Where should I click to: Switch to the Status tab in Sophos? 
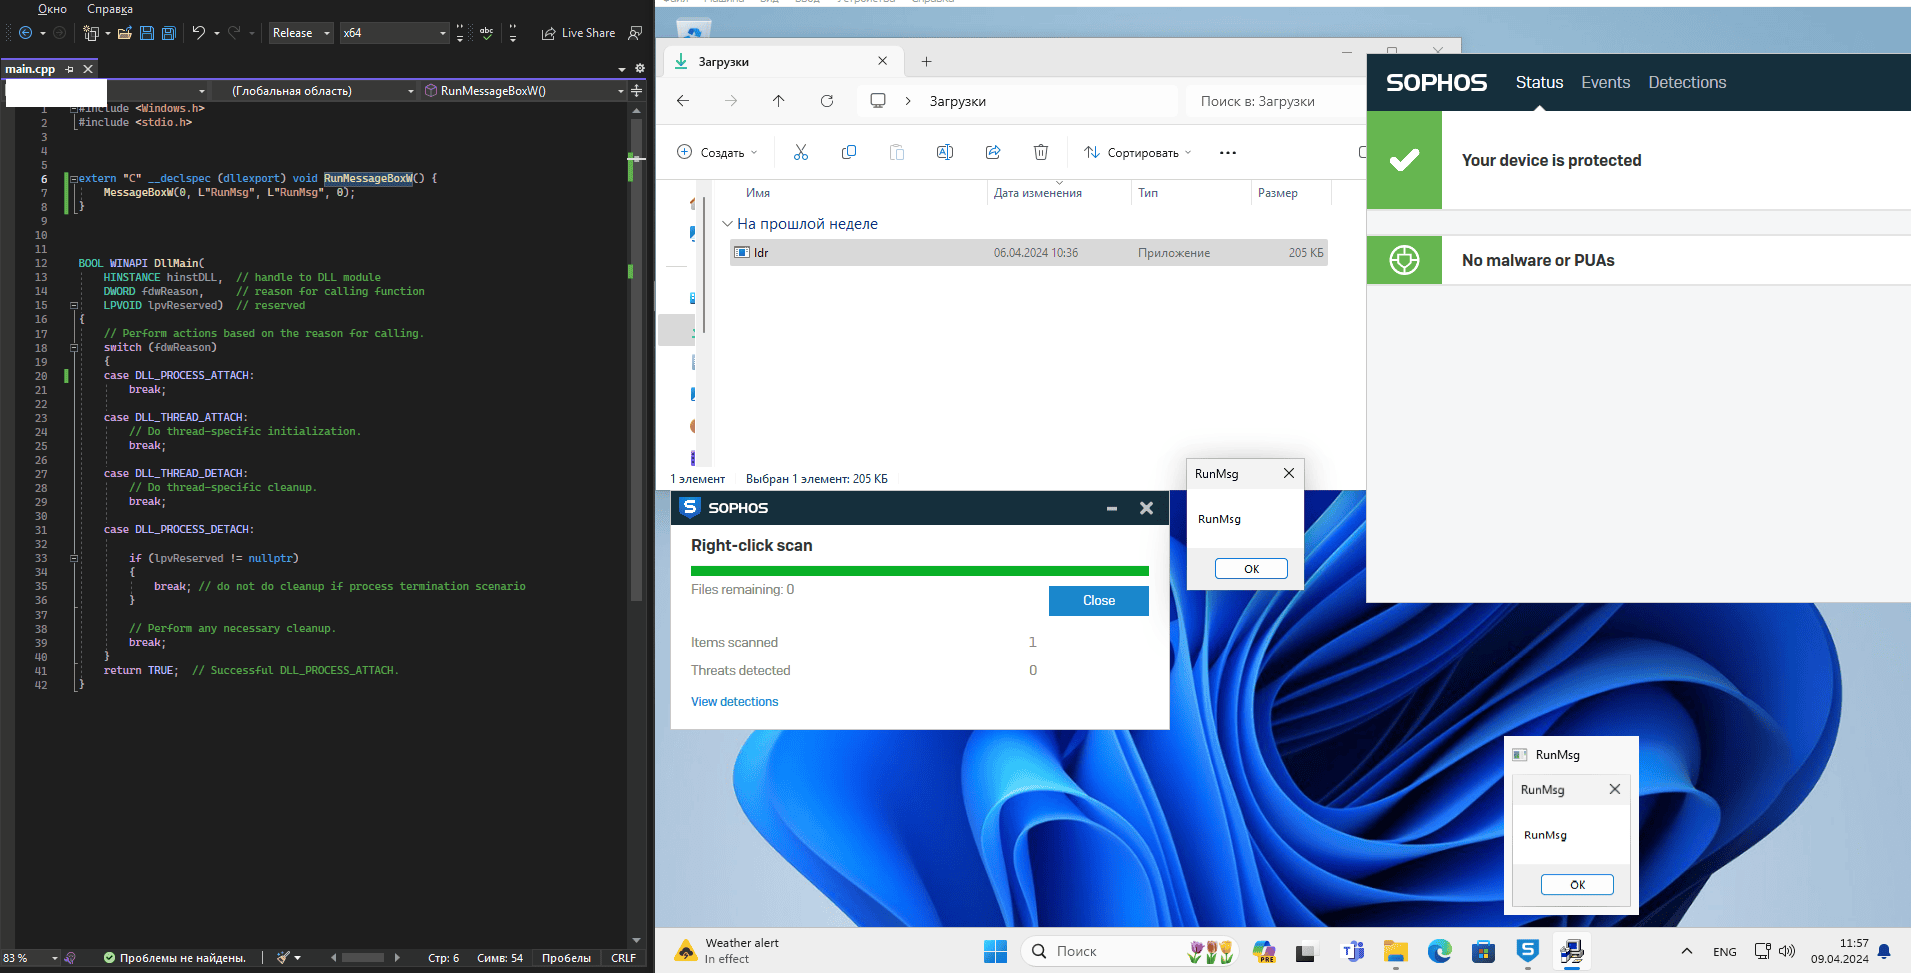tap(1539, 83)
